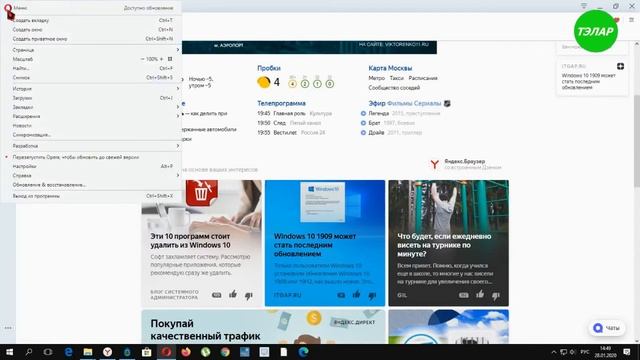Expand the 'Страница' submenu
The height and width of the screenshot is (360, 640).
[x=91, y=50]
